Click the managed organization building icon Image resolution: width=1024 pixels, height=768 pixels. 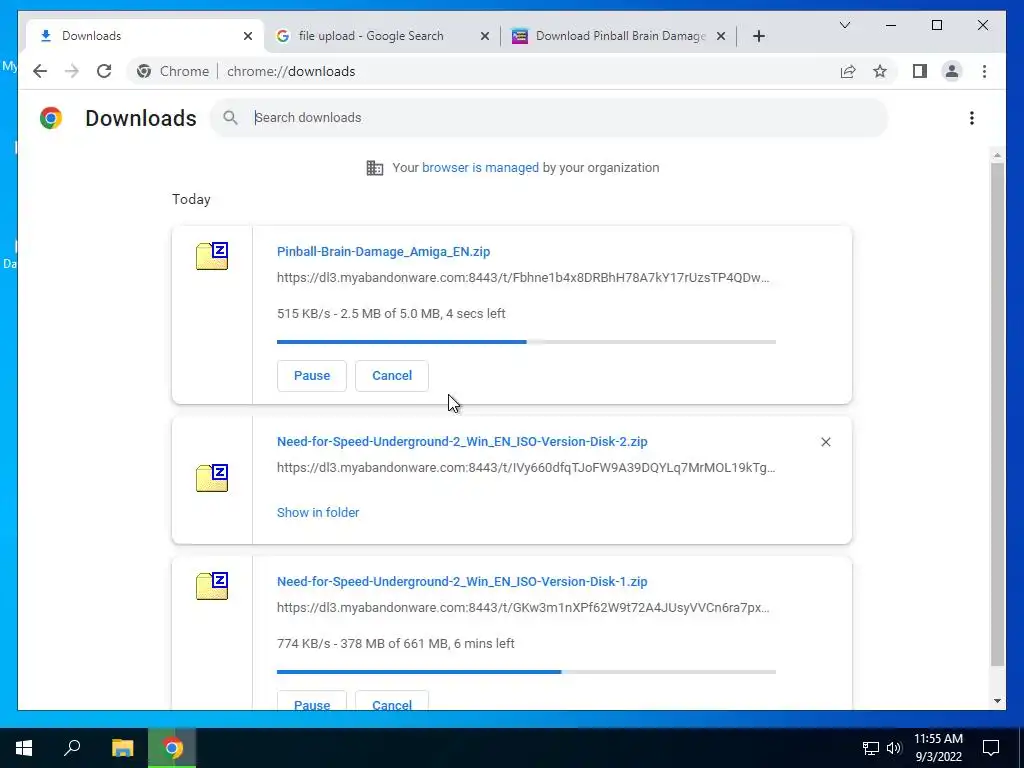375,168
